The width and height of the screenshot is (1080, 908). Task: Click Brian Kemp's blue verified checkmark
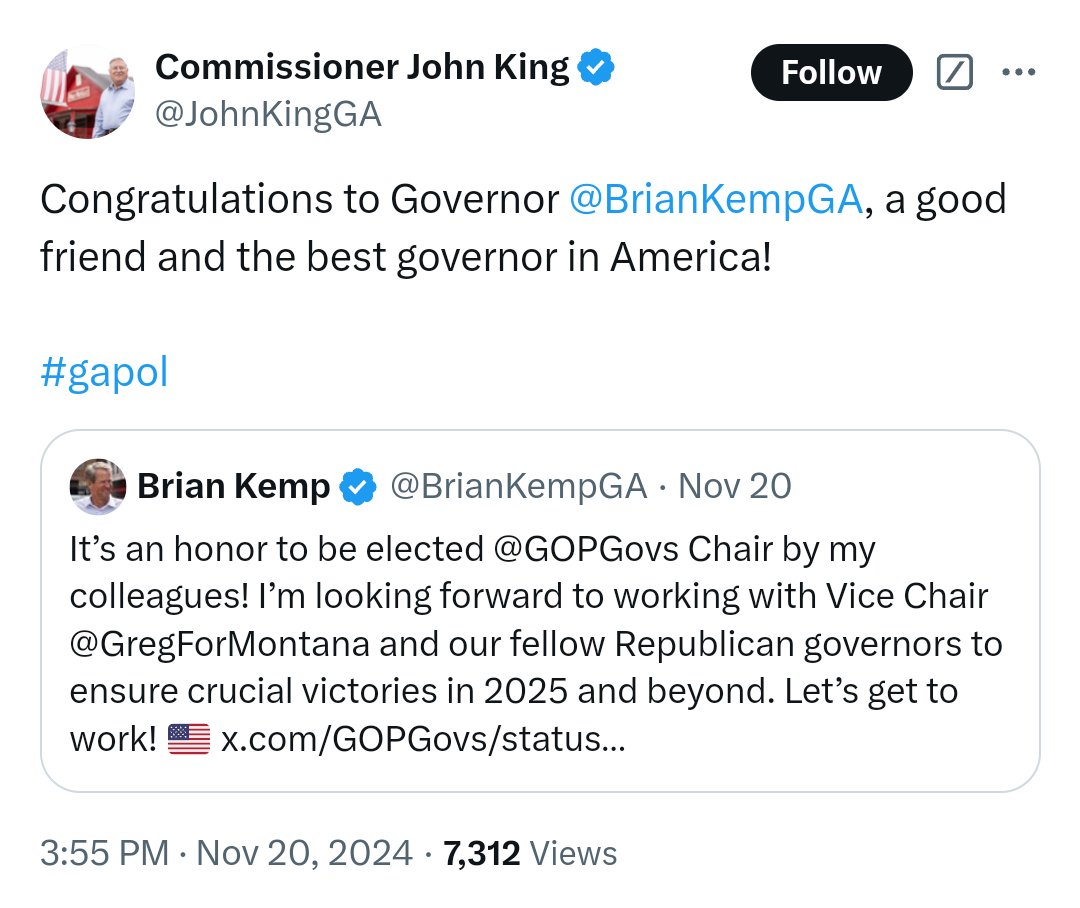coord(358,487)
